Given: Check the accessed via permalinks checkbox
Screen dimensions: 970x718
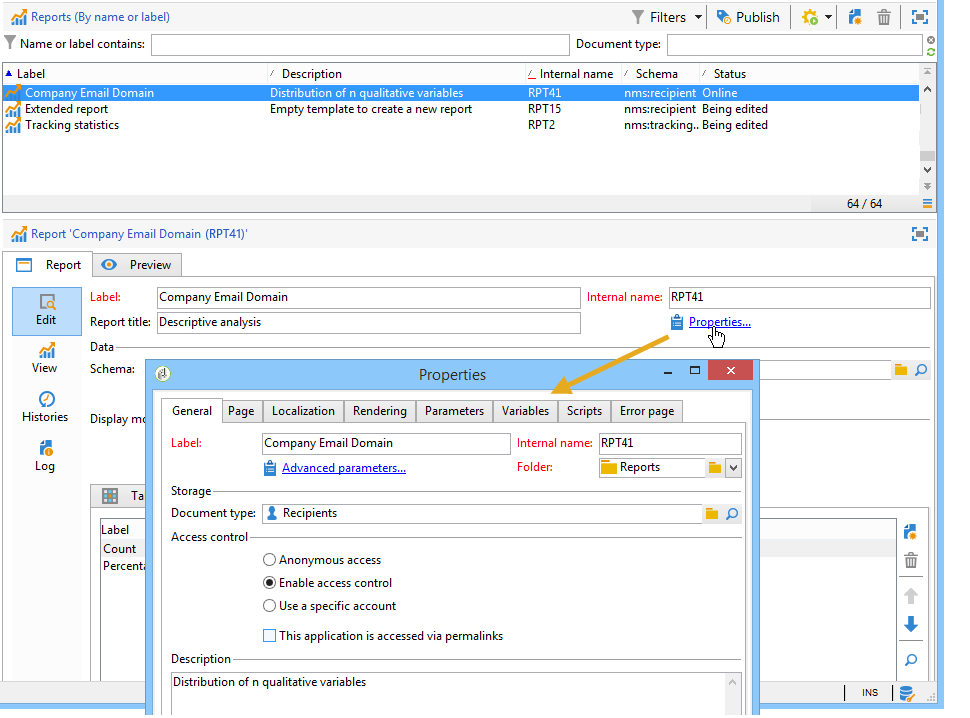Looking at the screenshot, I should (269, 636).
